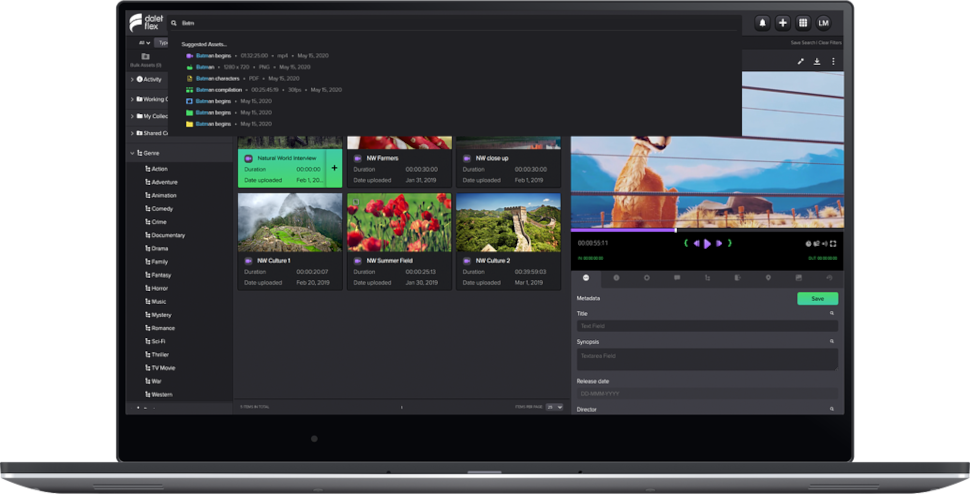Click the Dalet Flex logo
970x494 pixels.
(x=146, y=23)
